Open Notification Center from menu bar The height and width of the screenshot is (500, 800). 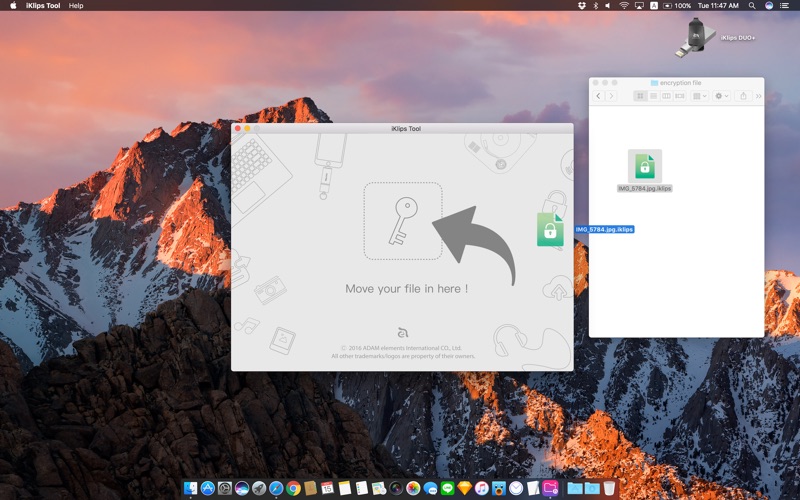click(x=785, y=6)
